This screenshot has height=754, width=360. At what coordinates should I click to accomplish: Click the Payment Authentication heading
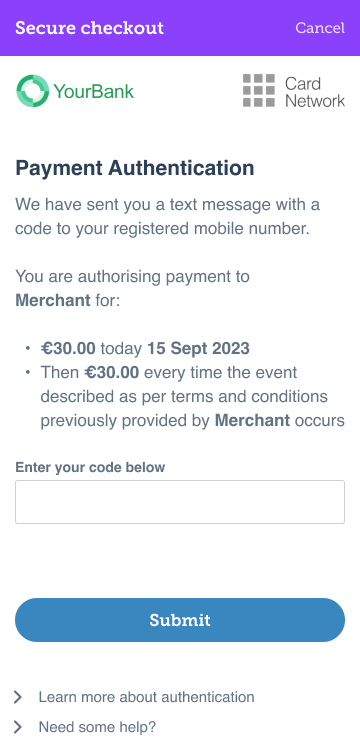pyautogui.click(x=135, y=168)
